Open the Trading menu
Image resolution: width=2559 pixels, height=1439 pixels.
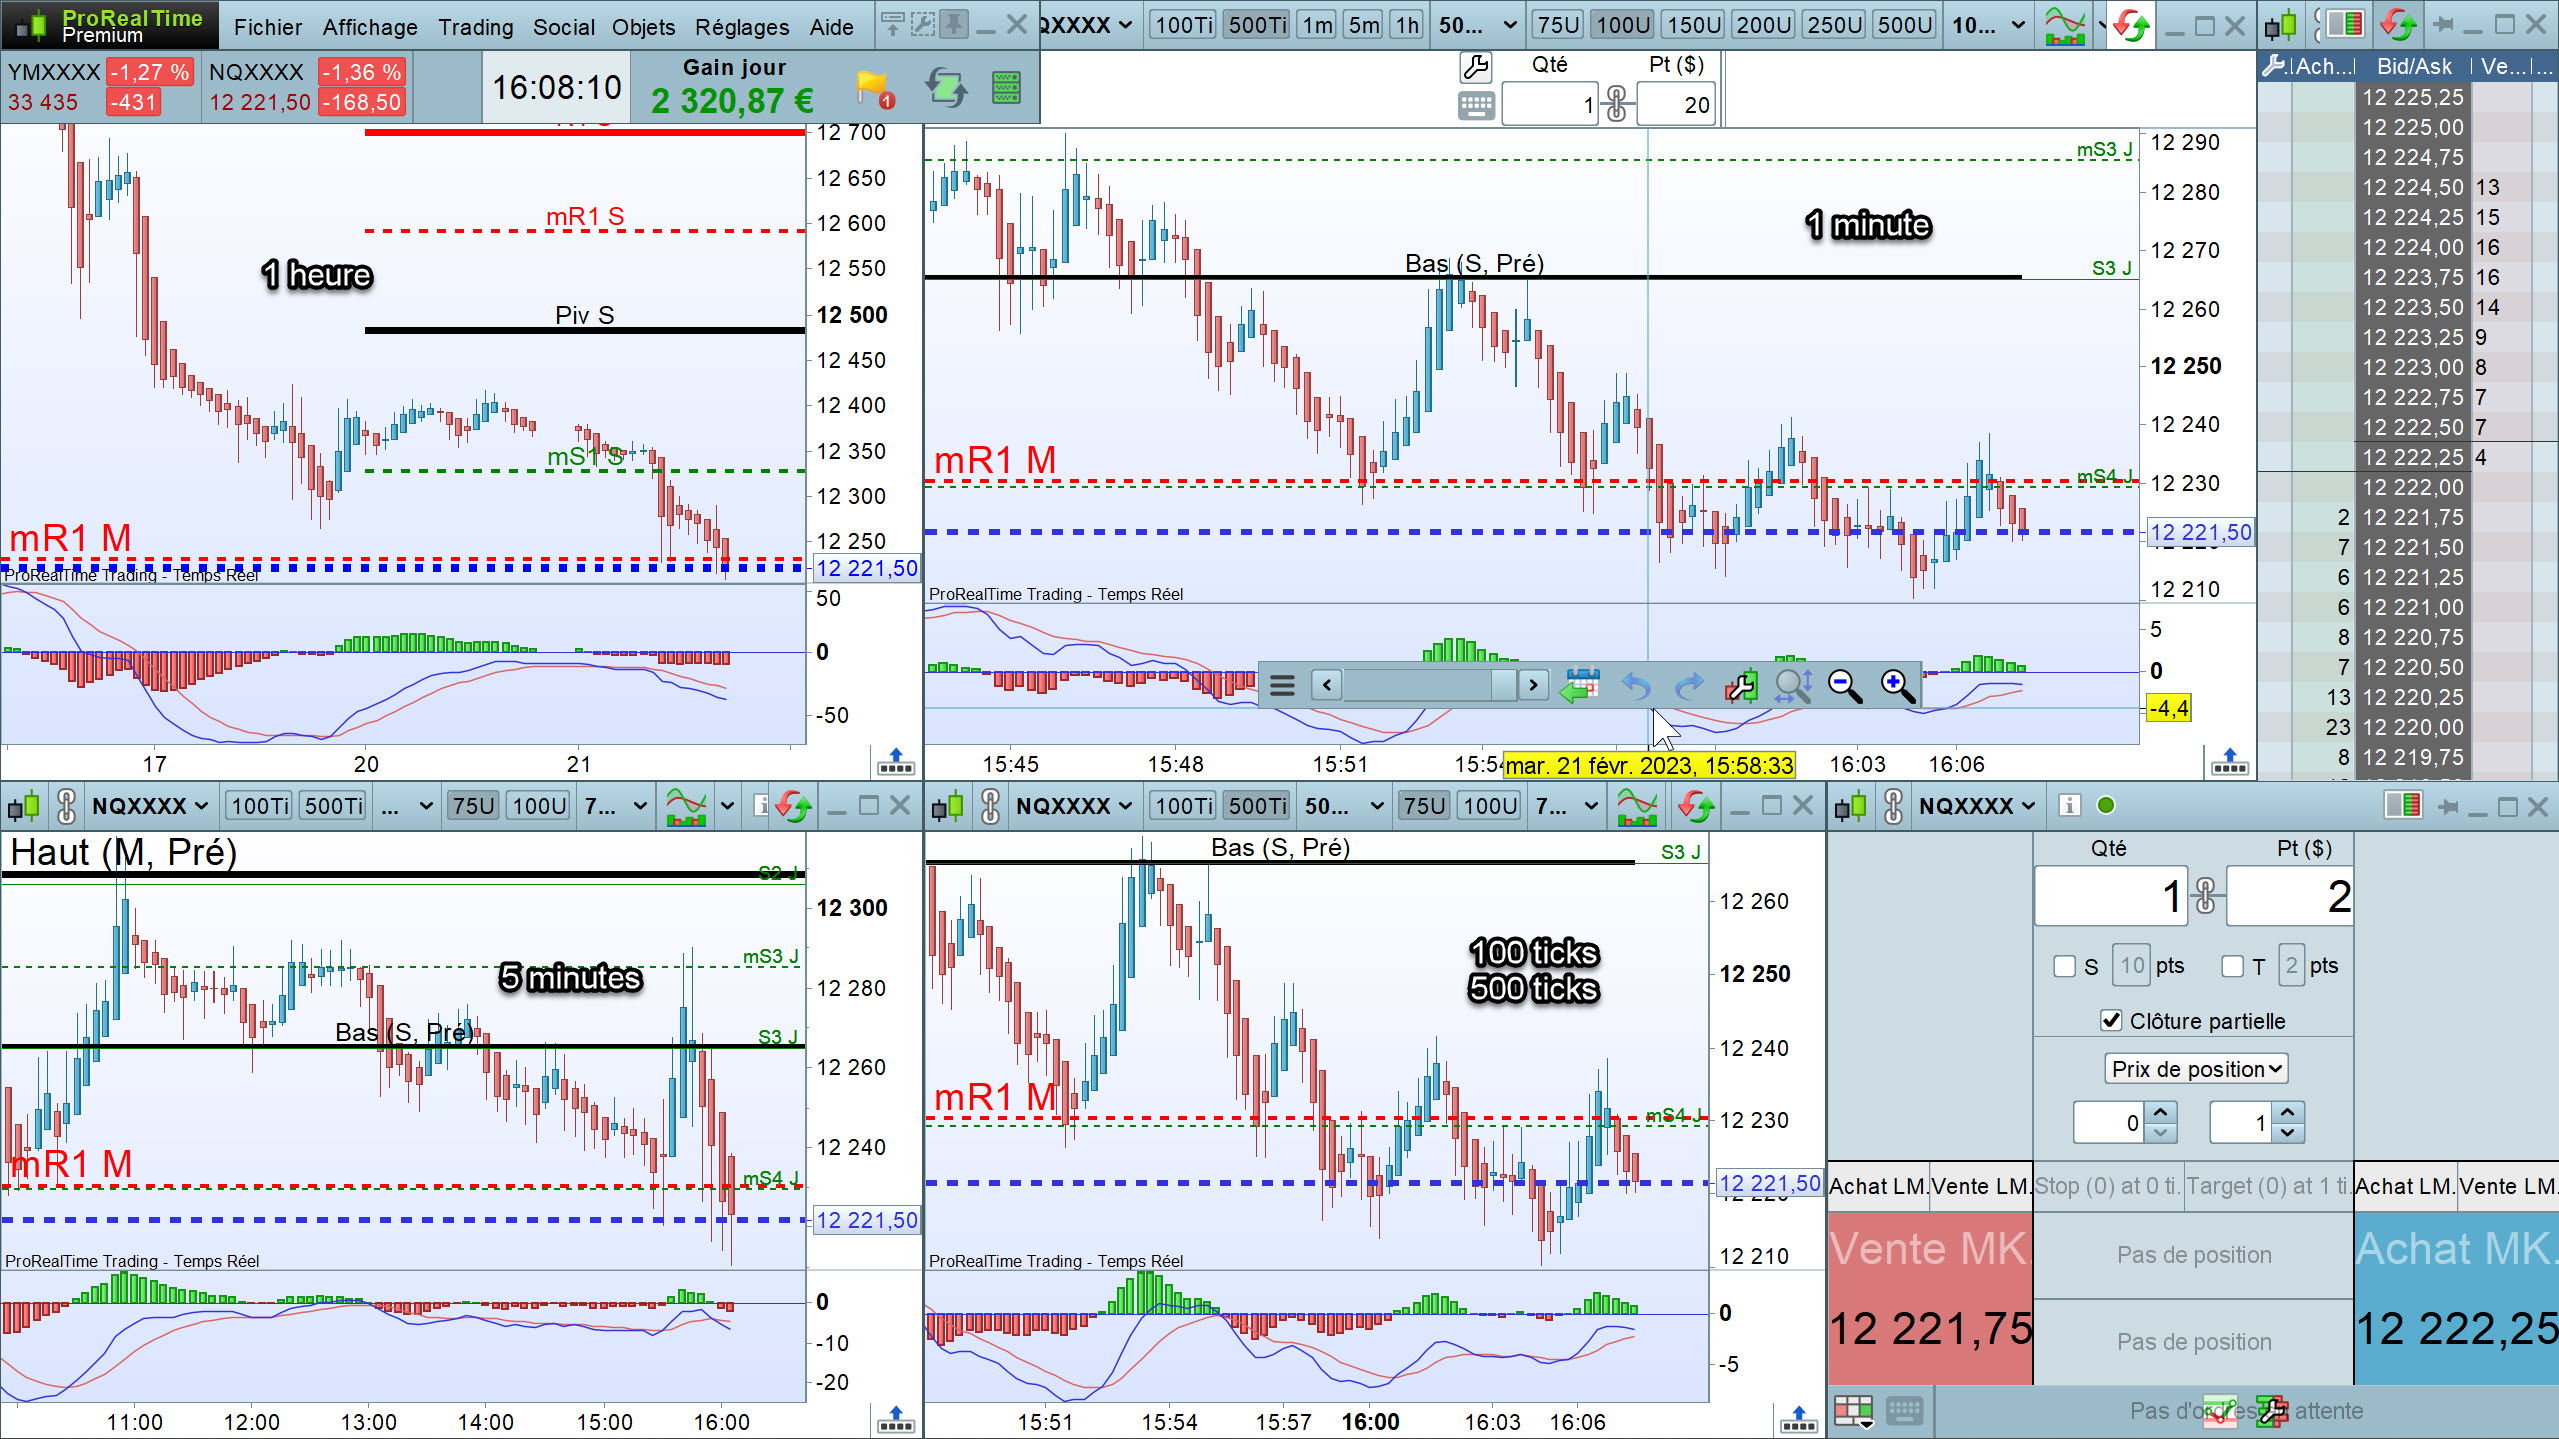[x=475, y=27]
